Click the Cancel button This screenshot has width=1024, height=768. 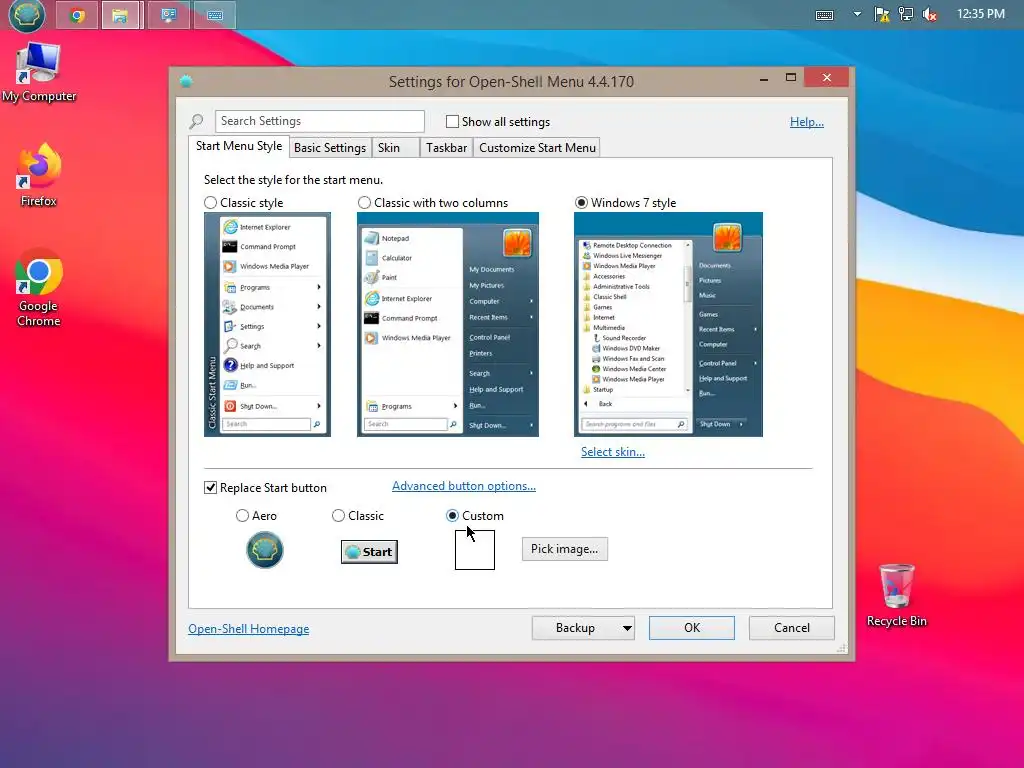click(792, 628)
